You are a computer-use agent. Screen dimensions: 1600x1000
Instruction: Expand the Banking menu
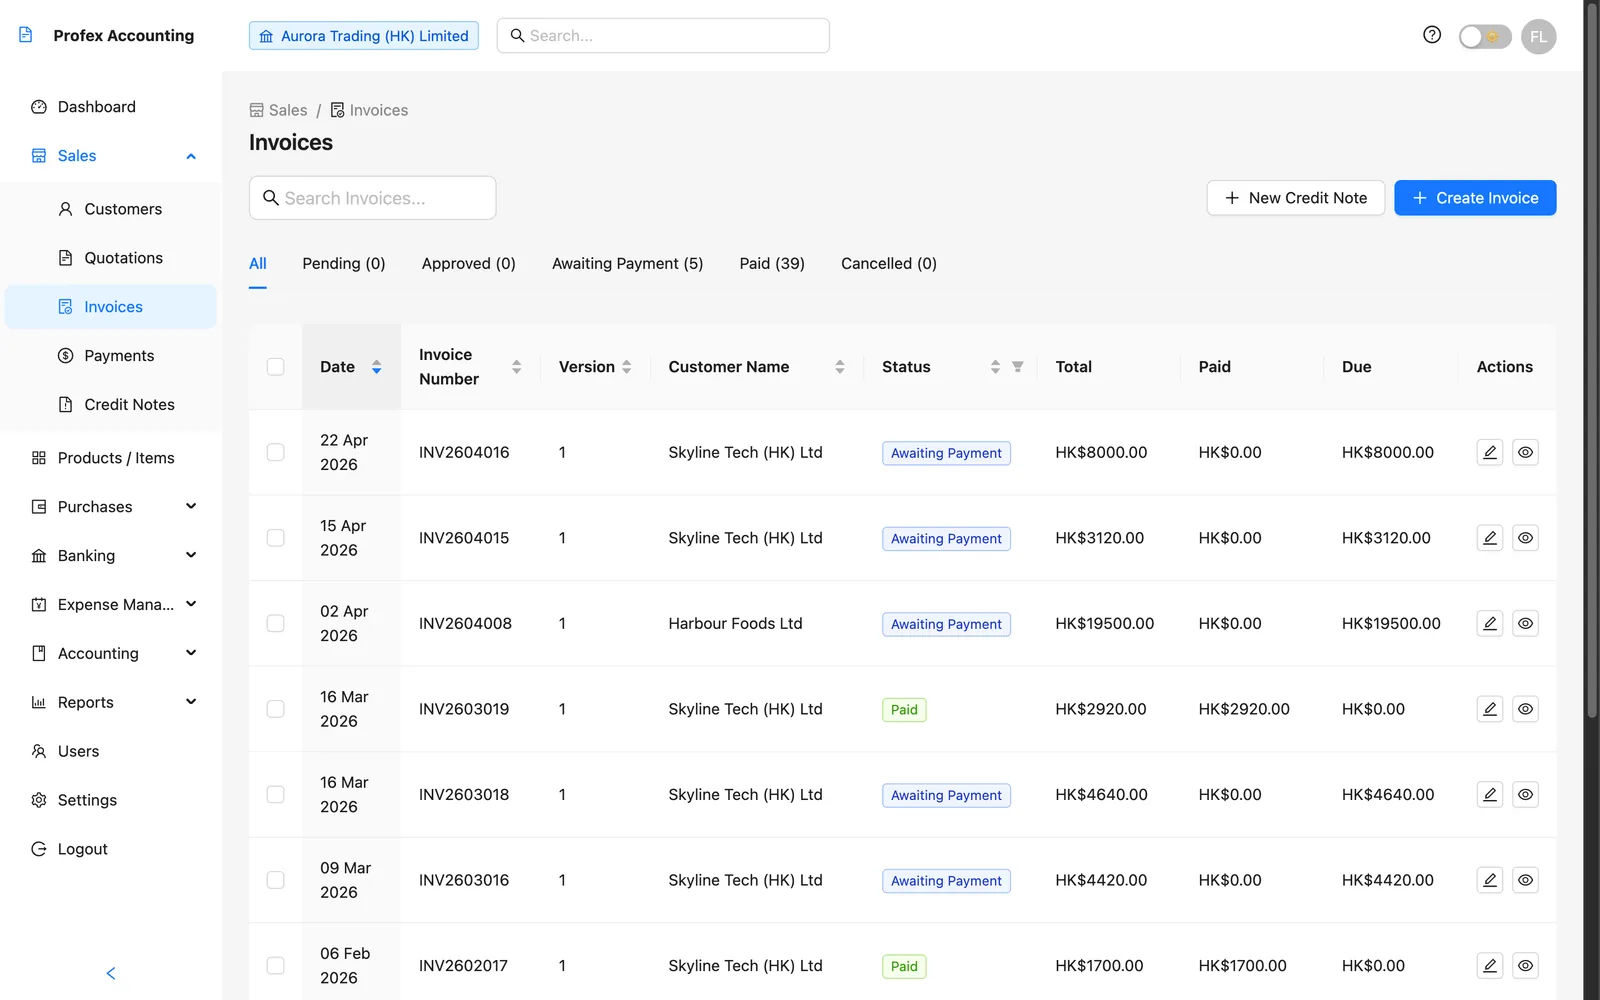click(x=111, y=556)
